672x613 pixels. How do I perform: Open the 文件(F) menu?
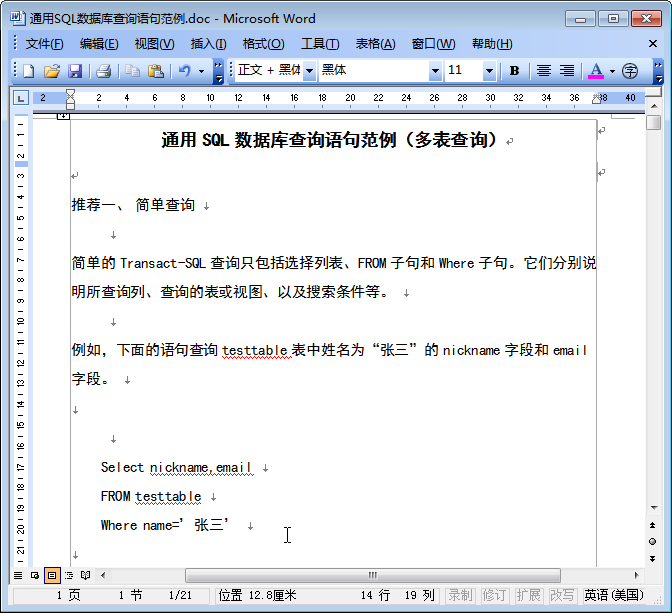(x=44, y=44)
